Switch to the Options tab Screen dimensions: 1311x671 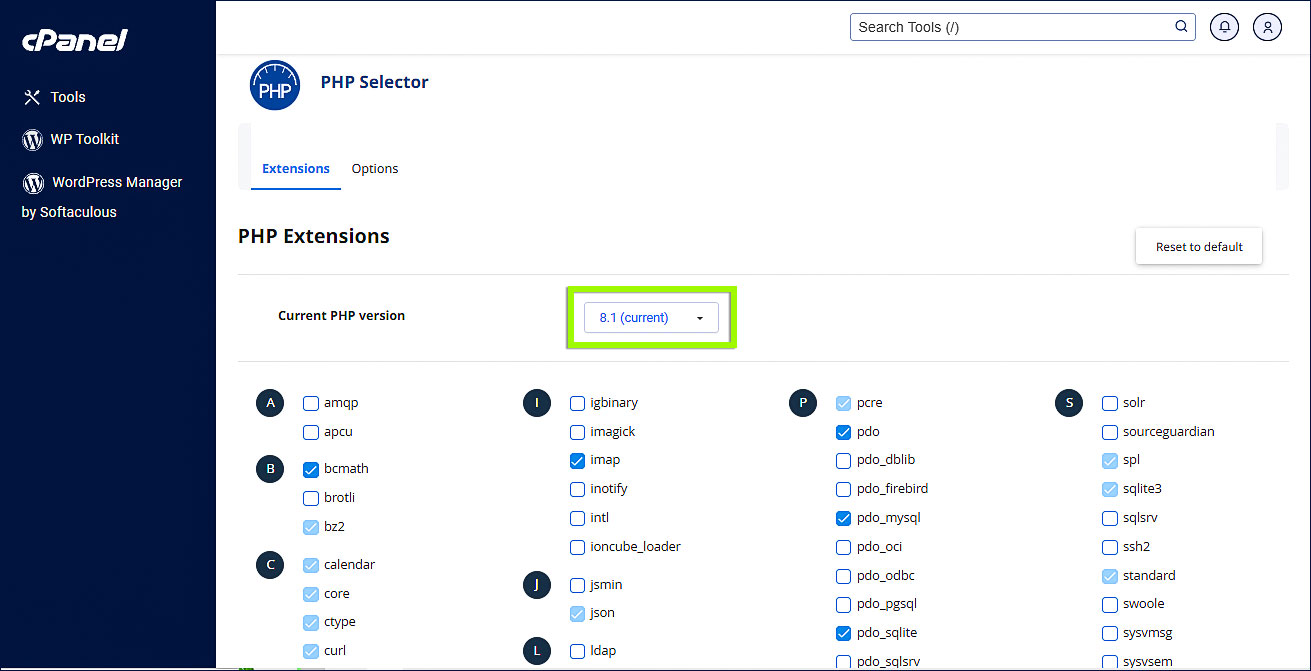[375, 169]
